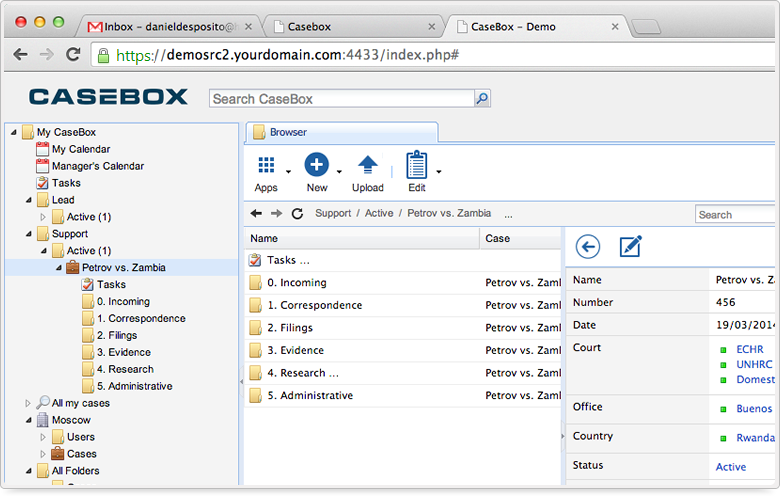Open 0. Incoming folder in the file list
The height and width of the screenshot is (500, 780).
click(x=402, y=283)
